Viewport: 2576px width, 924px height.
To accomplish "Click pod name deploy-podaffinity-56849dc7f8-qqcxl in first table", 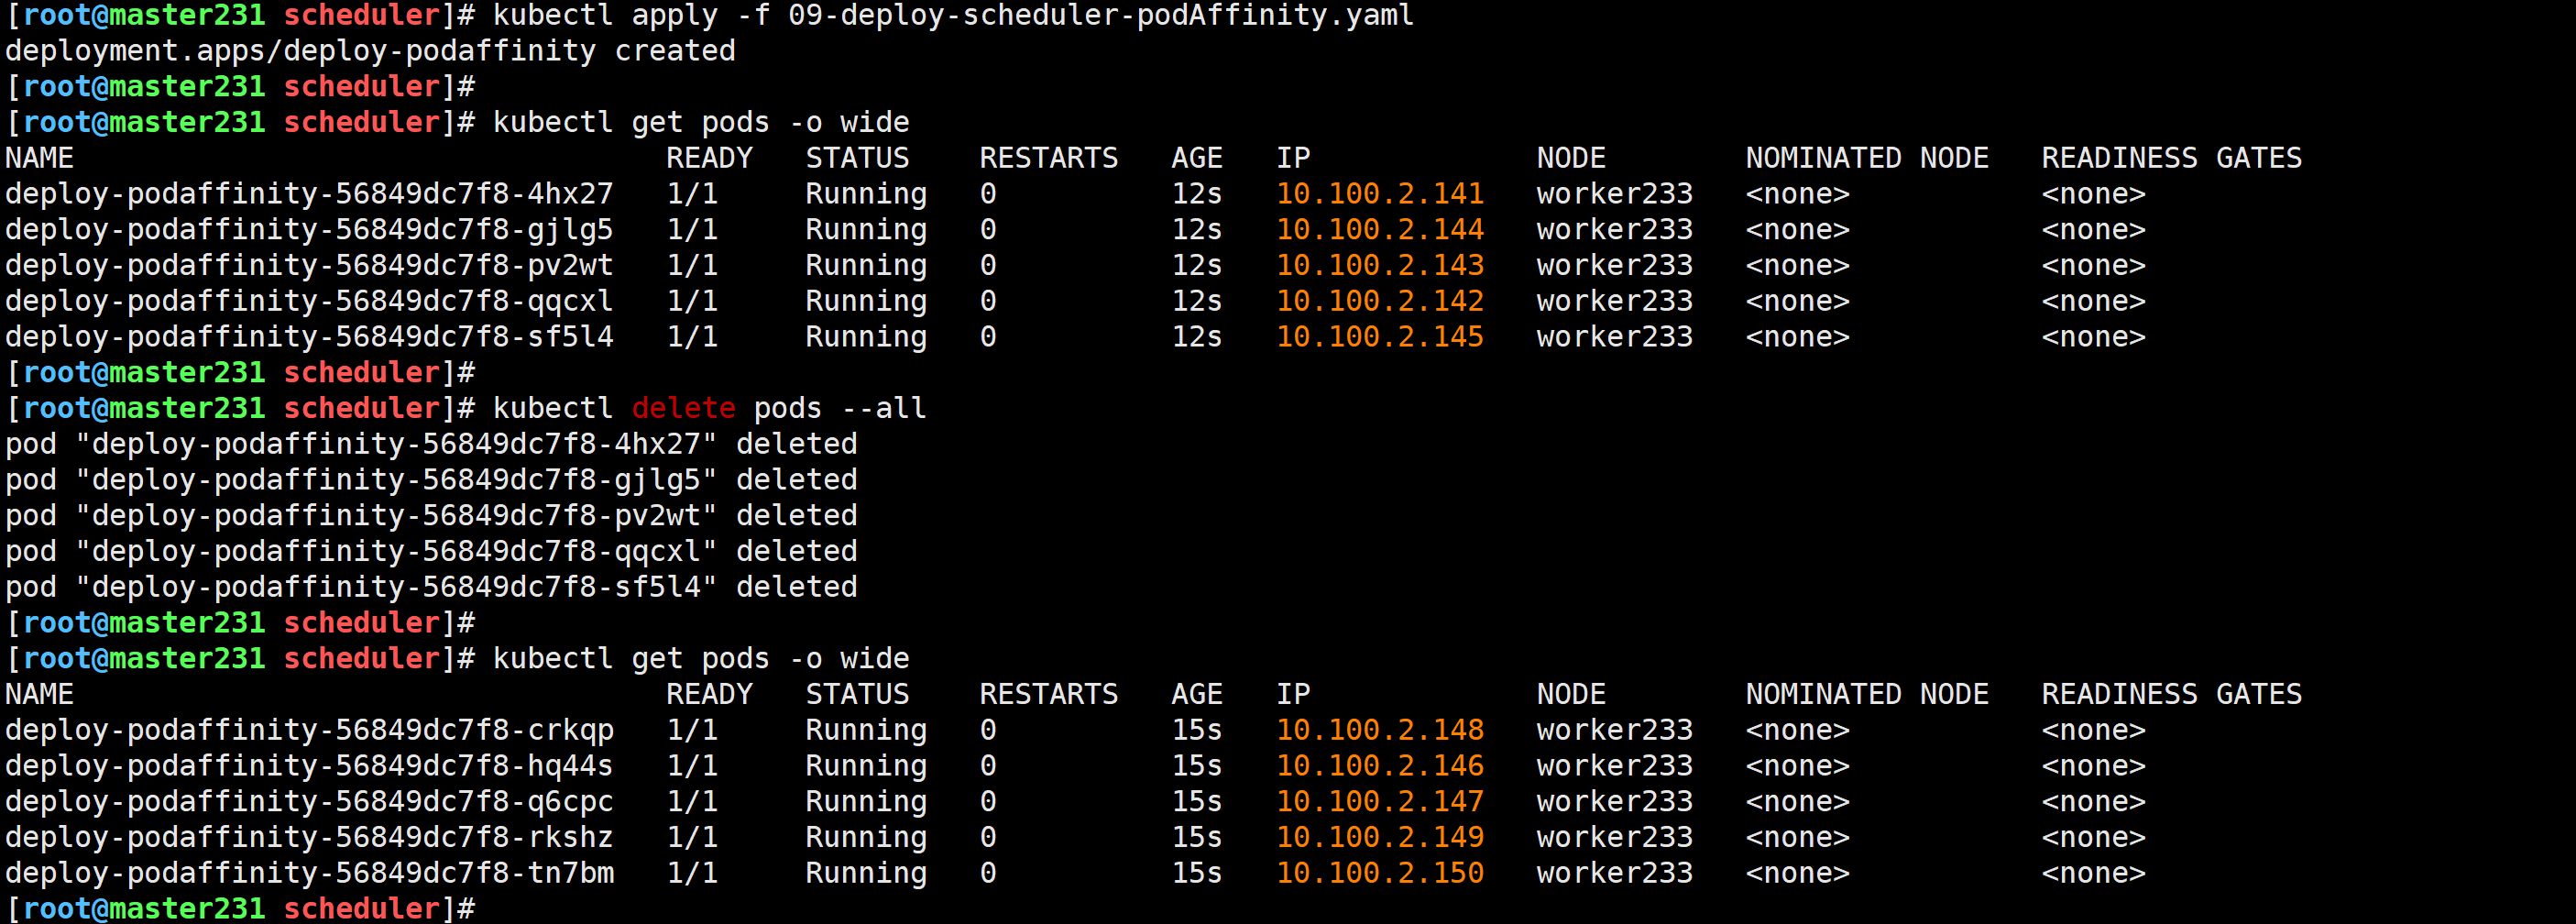I will click(309, 301).
